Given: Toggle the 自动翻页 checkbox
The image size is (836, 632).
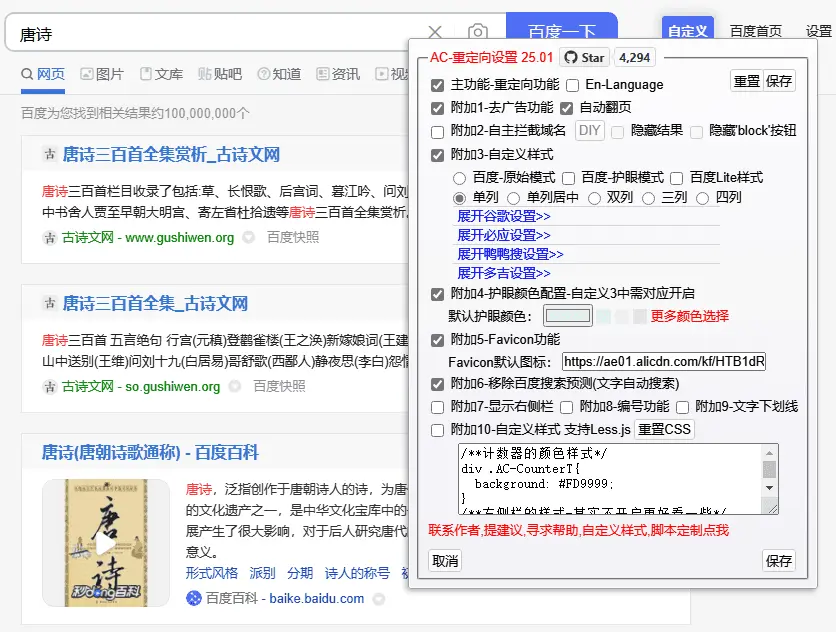Looking at the screenshot, I should click(x=566, y=108).
